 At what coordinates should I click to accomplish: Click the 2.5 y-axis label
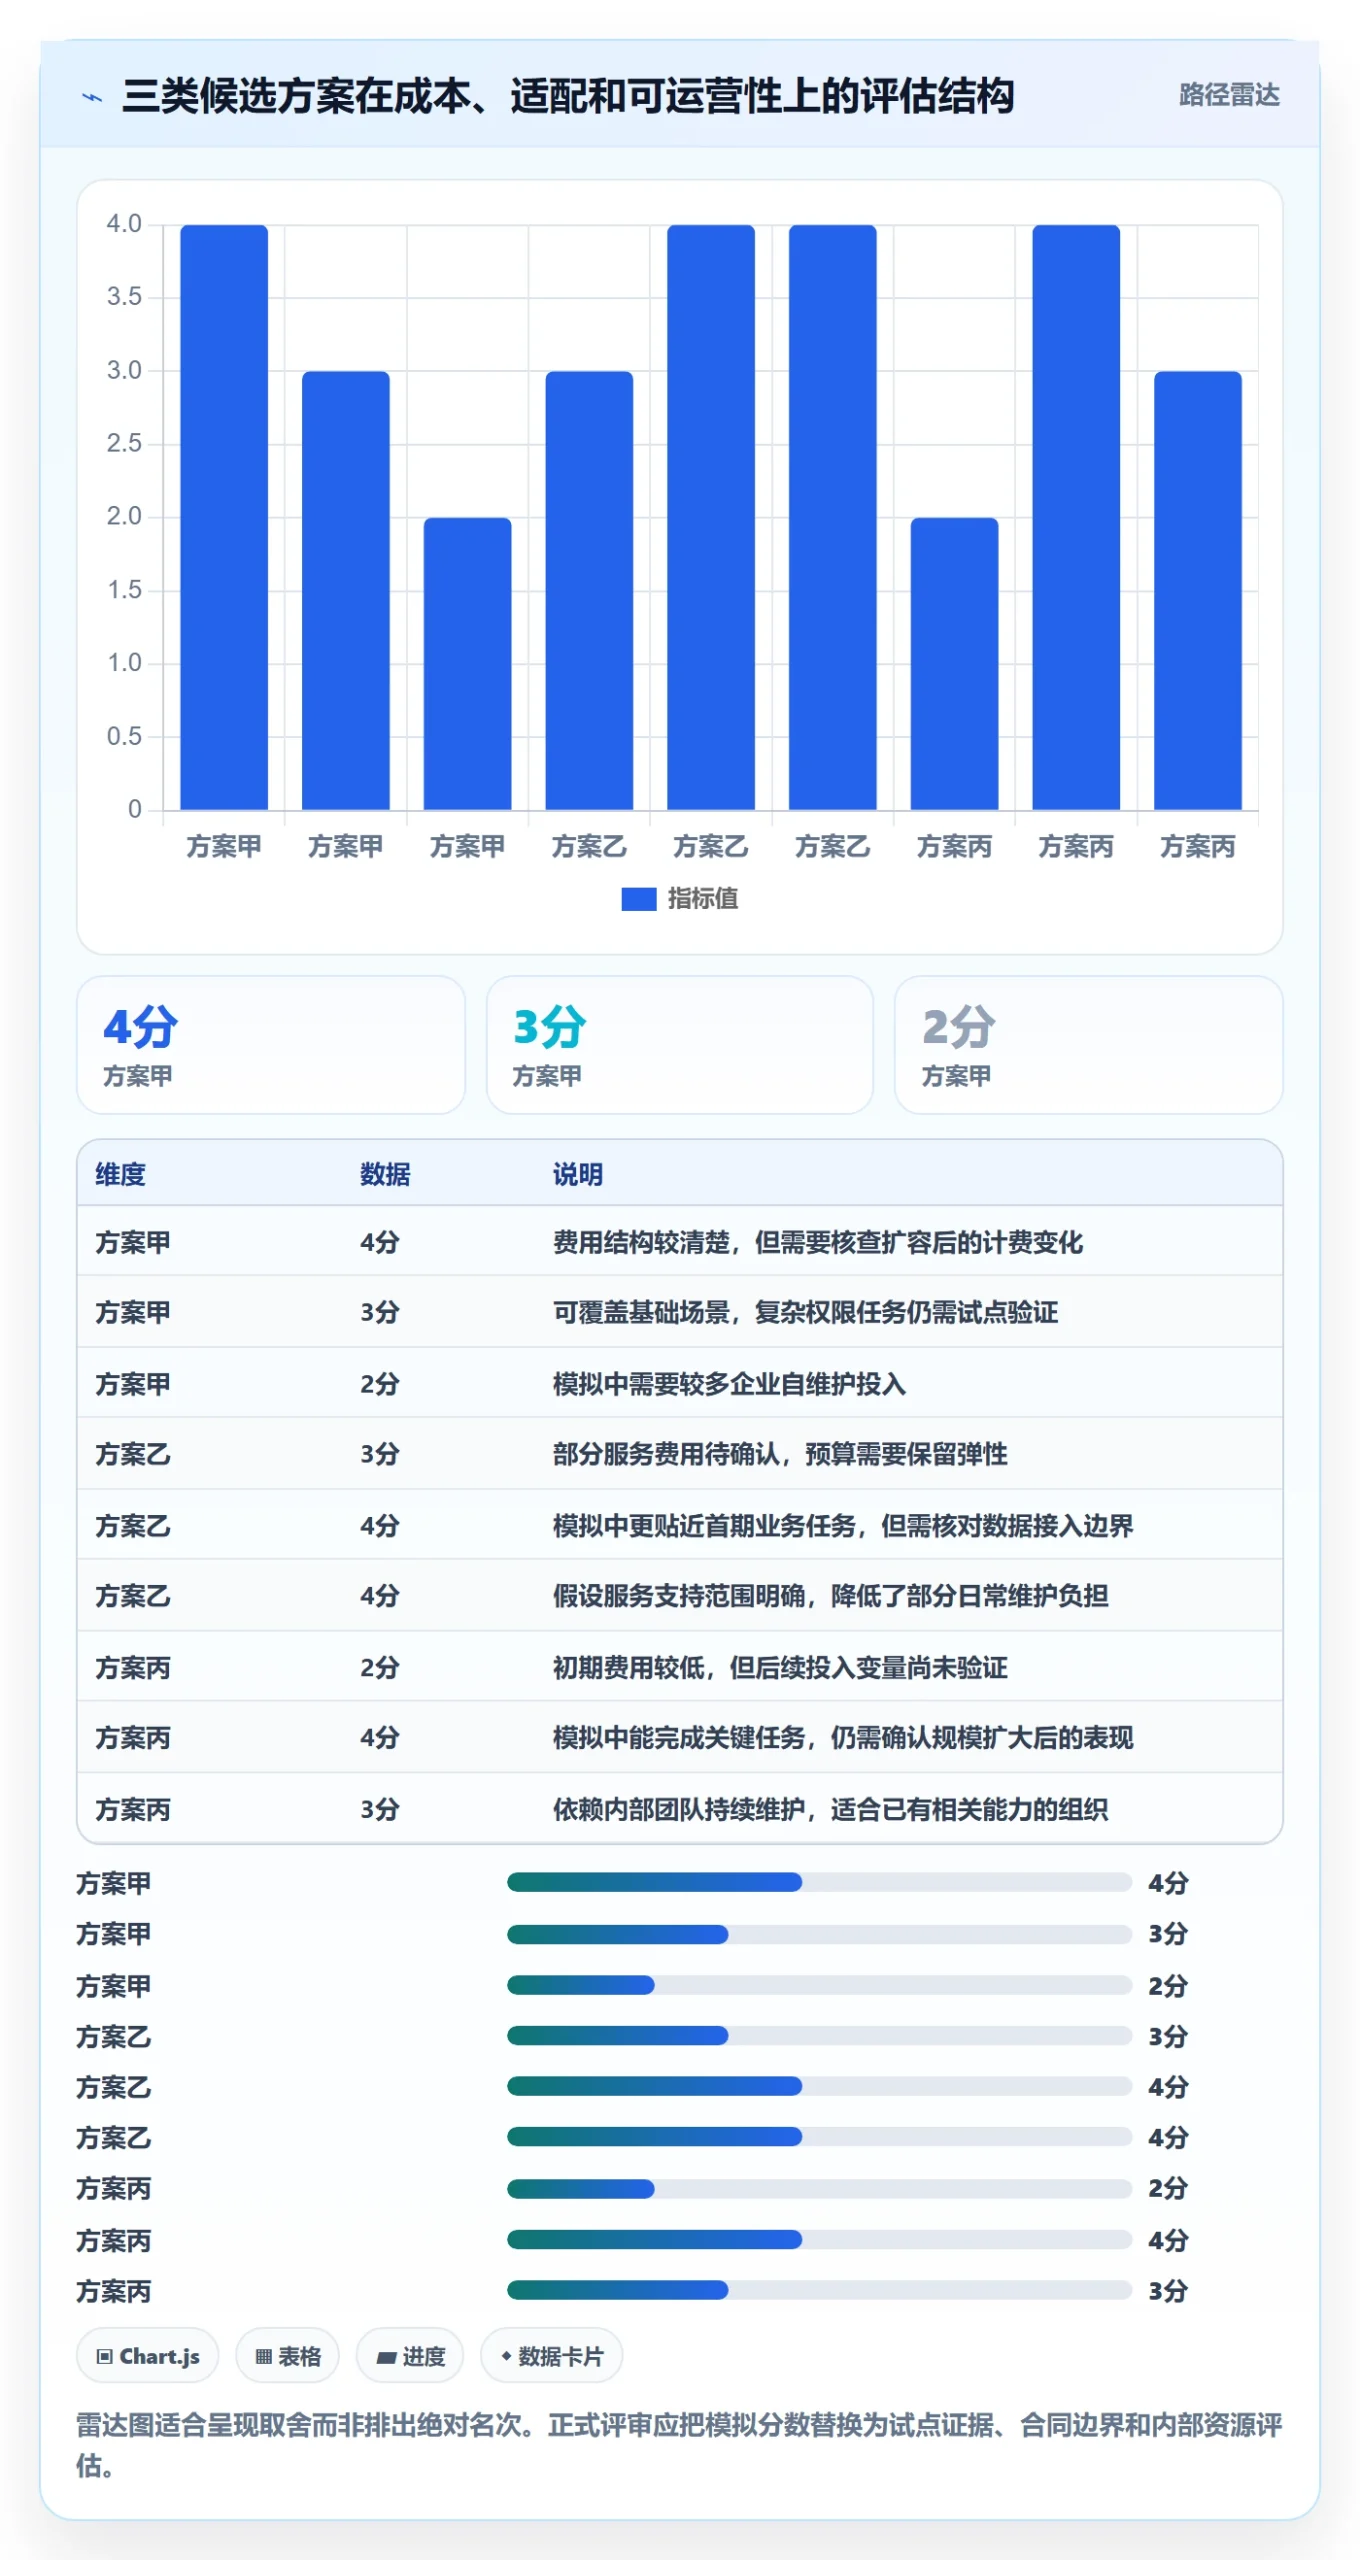click(124, 443)
